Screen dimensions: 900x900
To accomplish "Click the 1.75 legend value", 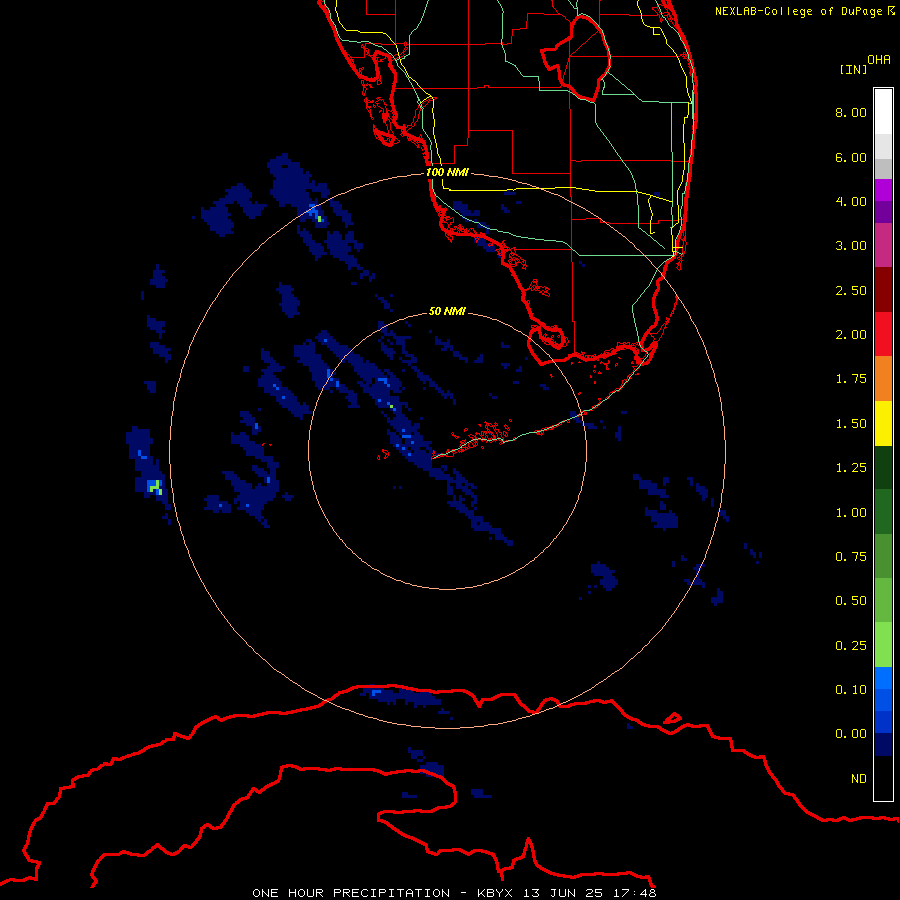I will tap(851, 379).
